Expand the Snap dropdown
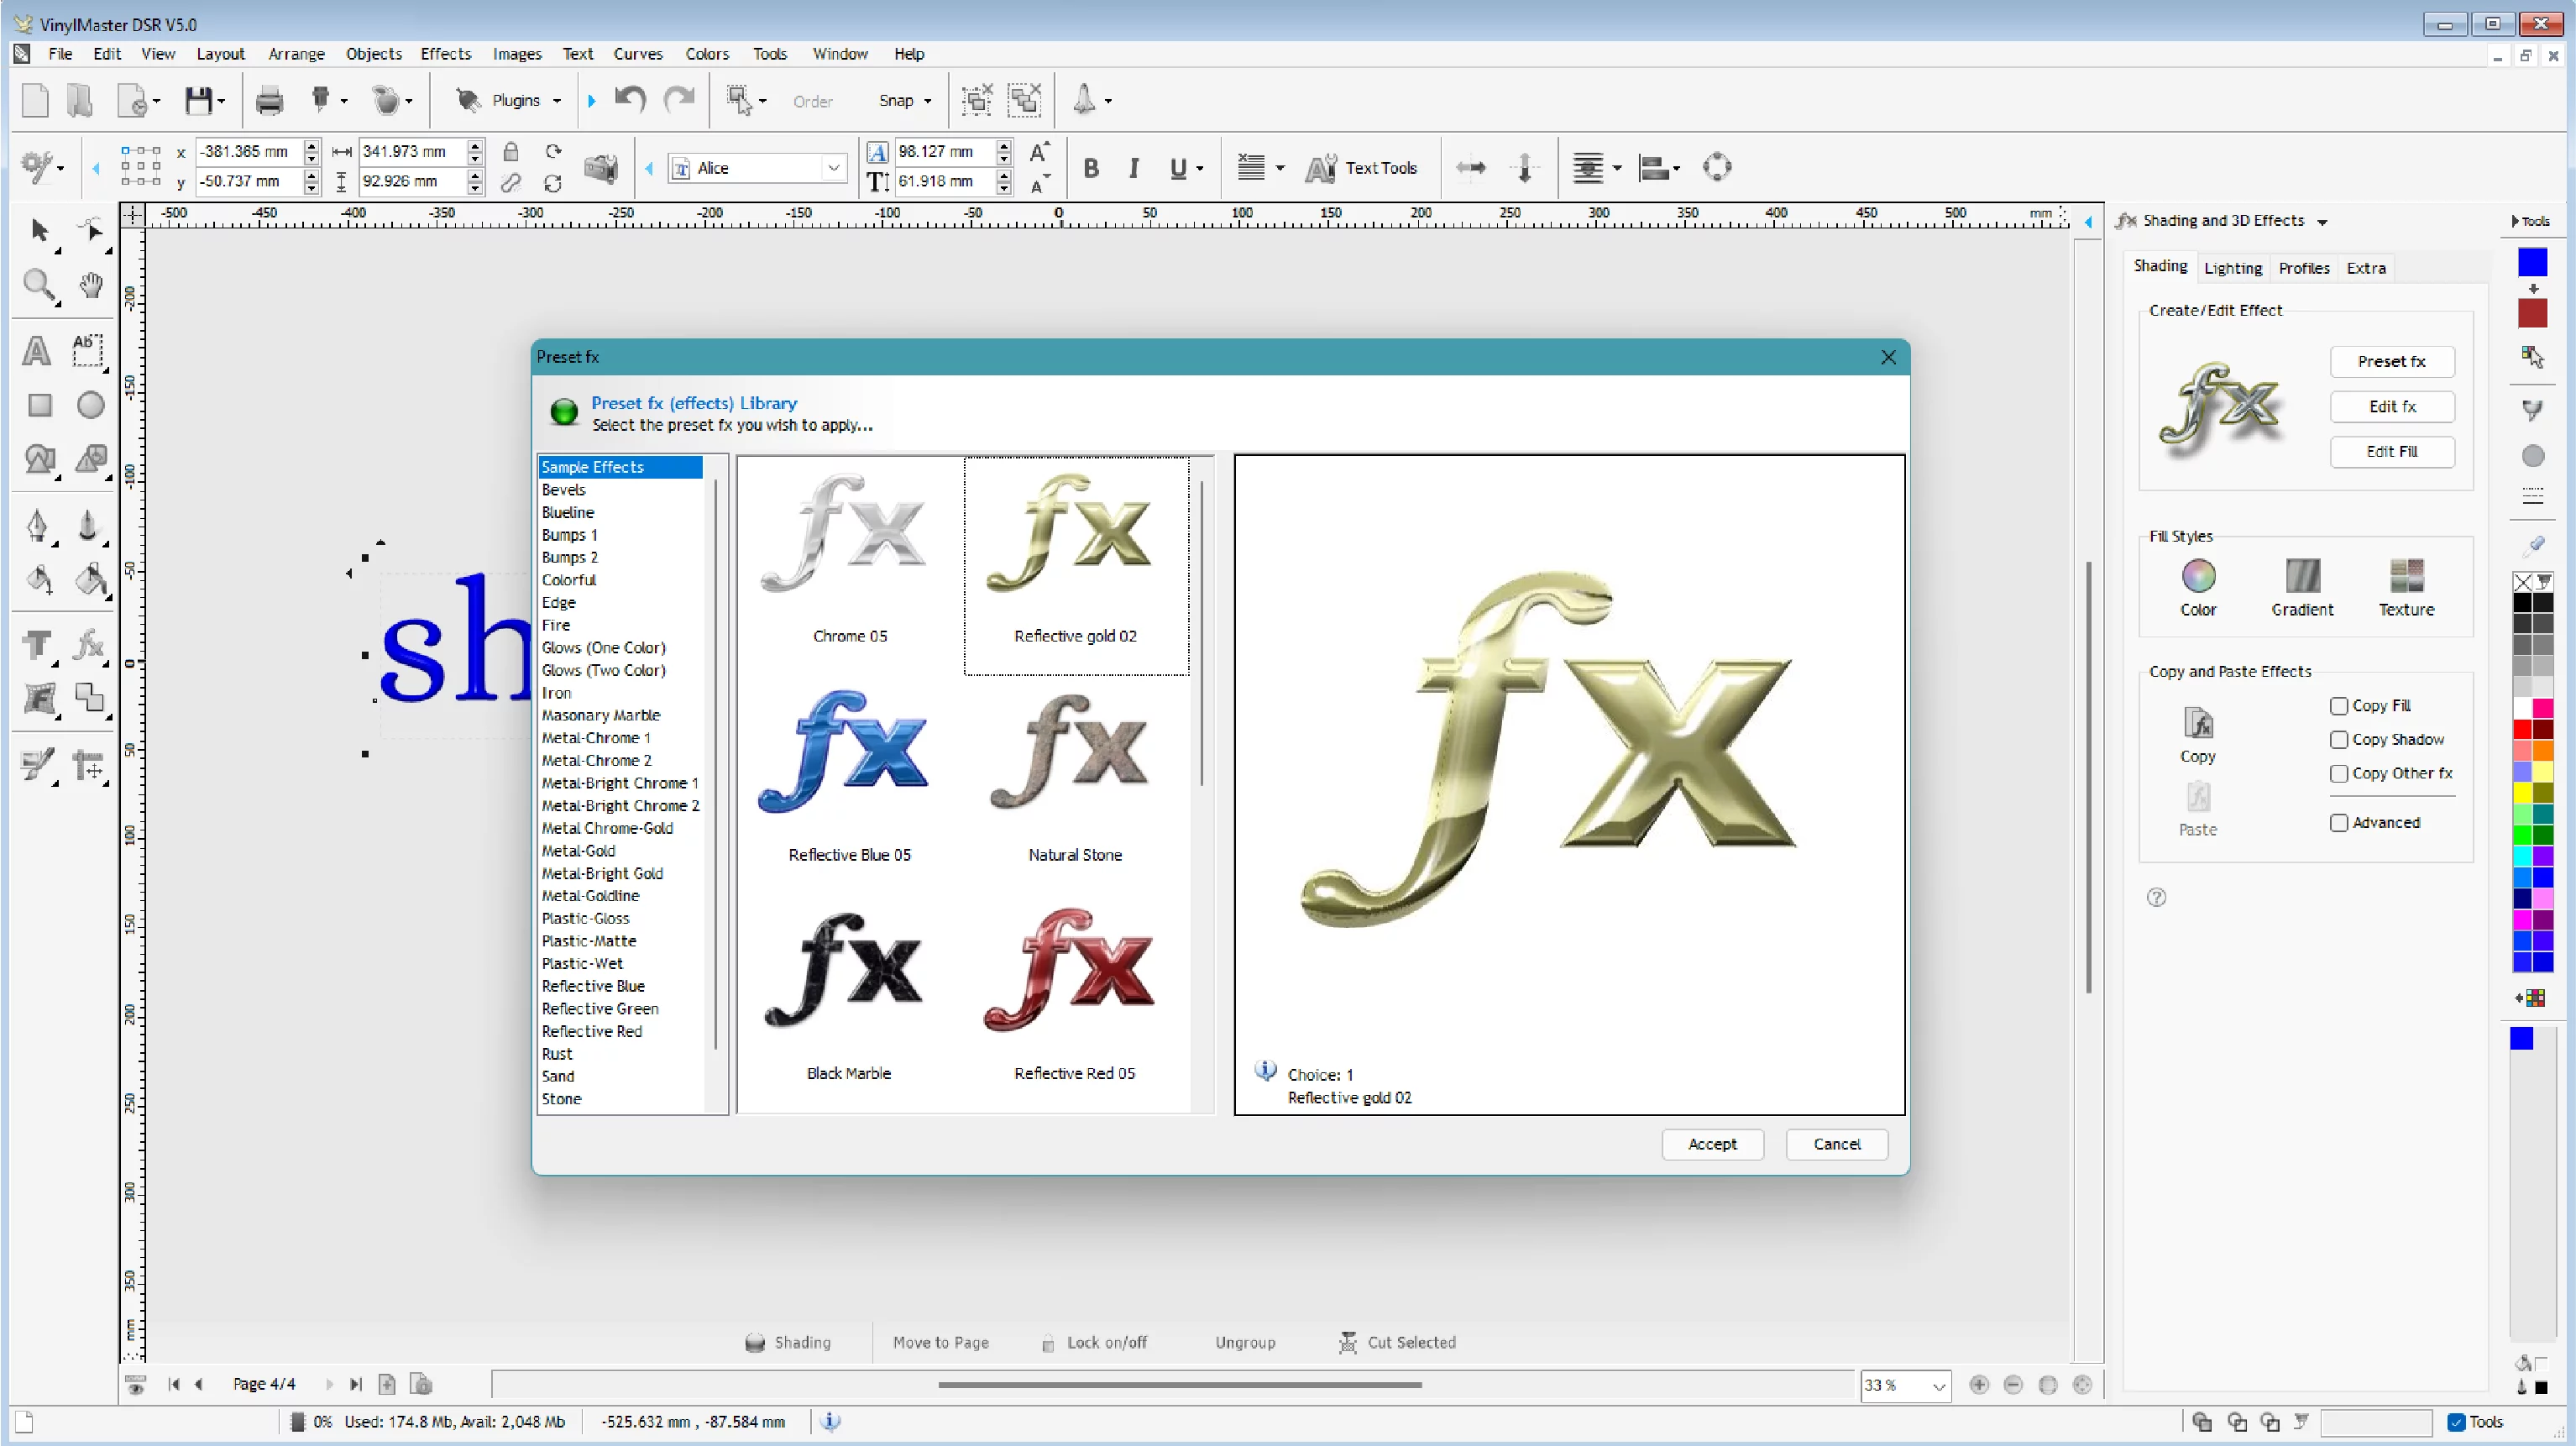This screenshot has width=2576, height=1446. (x=928, y=101)
